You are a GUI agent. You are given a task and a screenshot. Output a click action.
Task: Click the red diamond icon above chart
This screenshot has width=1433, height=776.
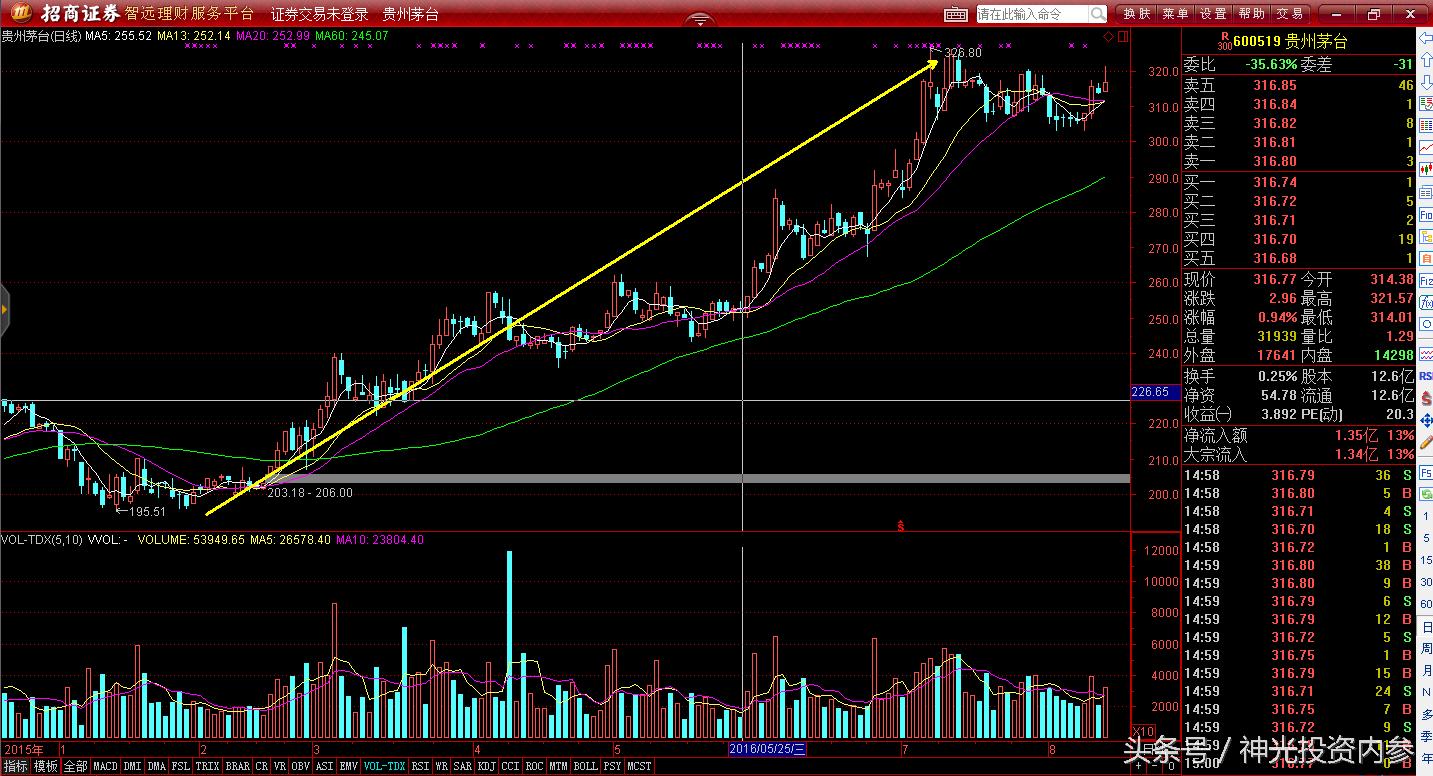[1108, 37]
